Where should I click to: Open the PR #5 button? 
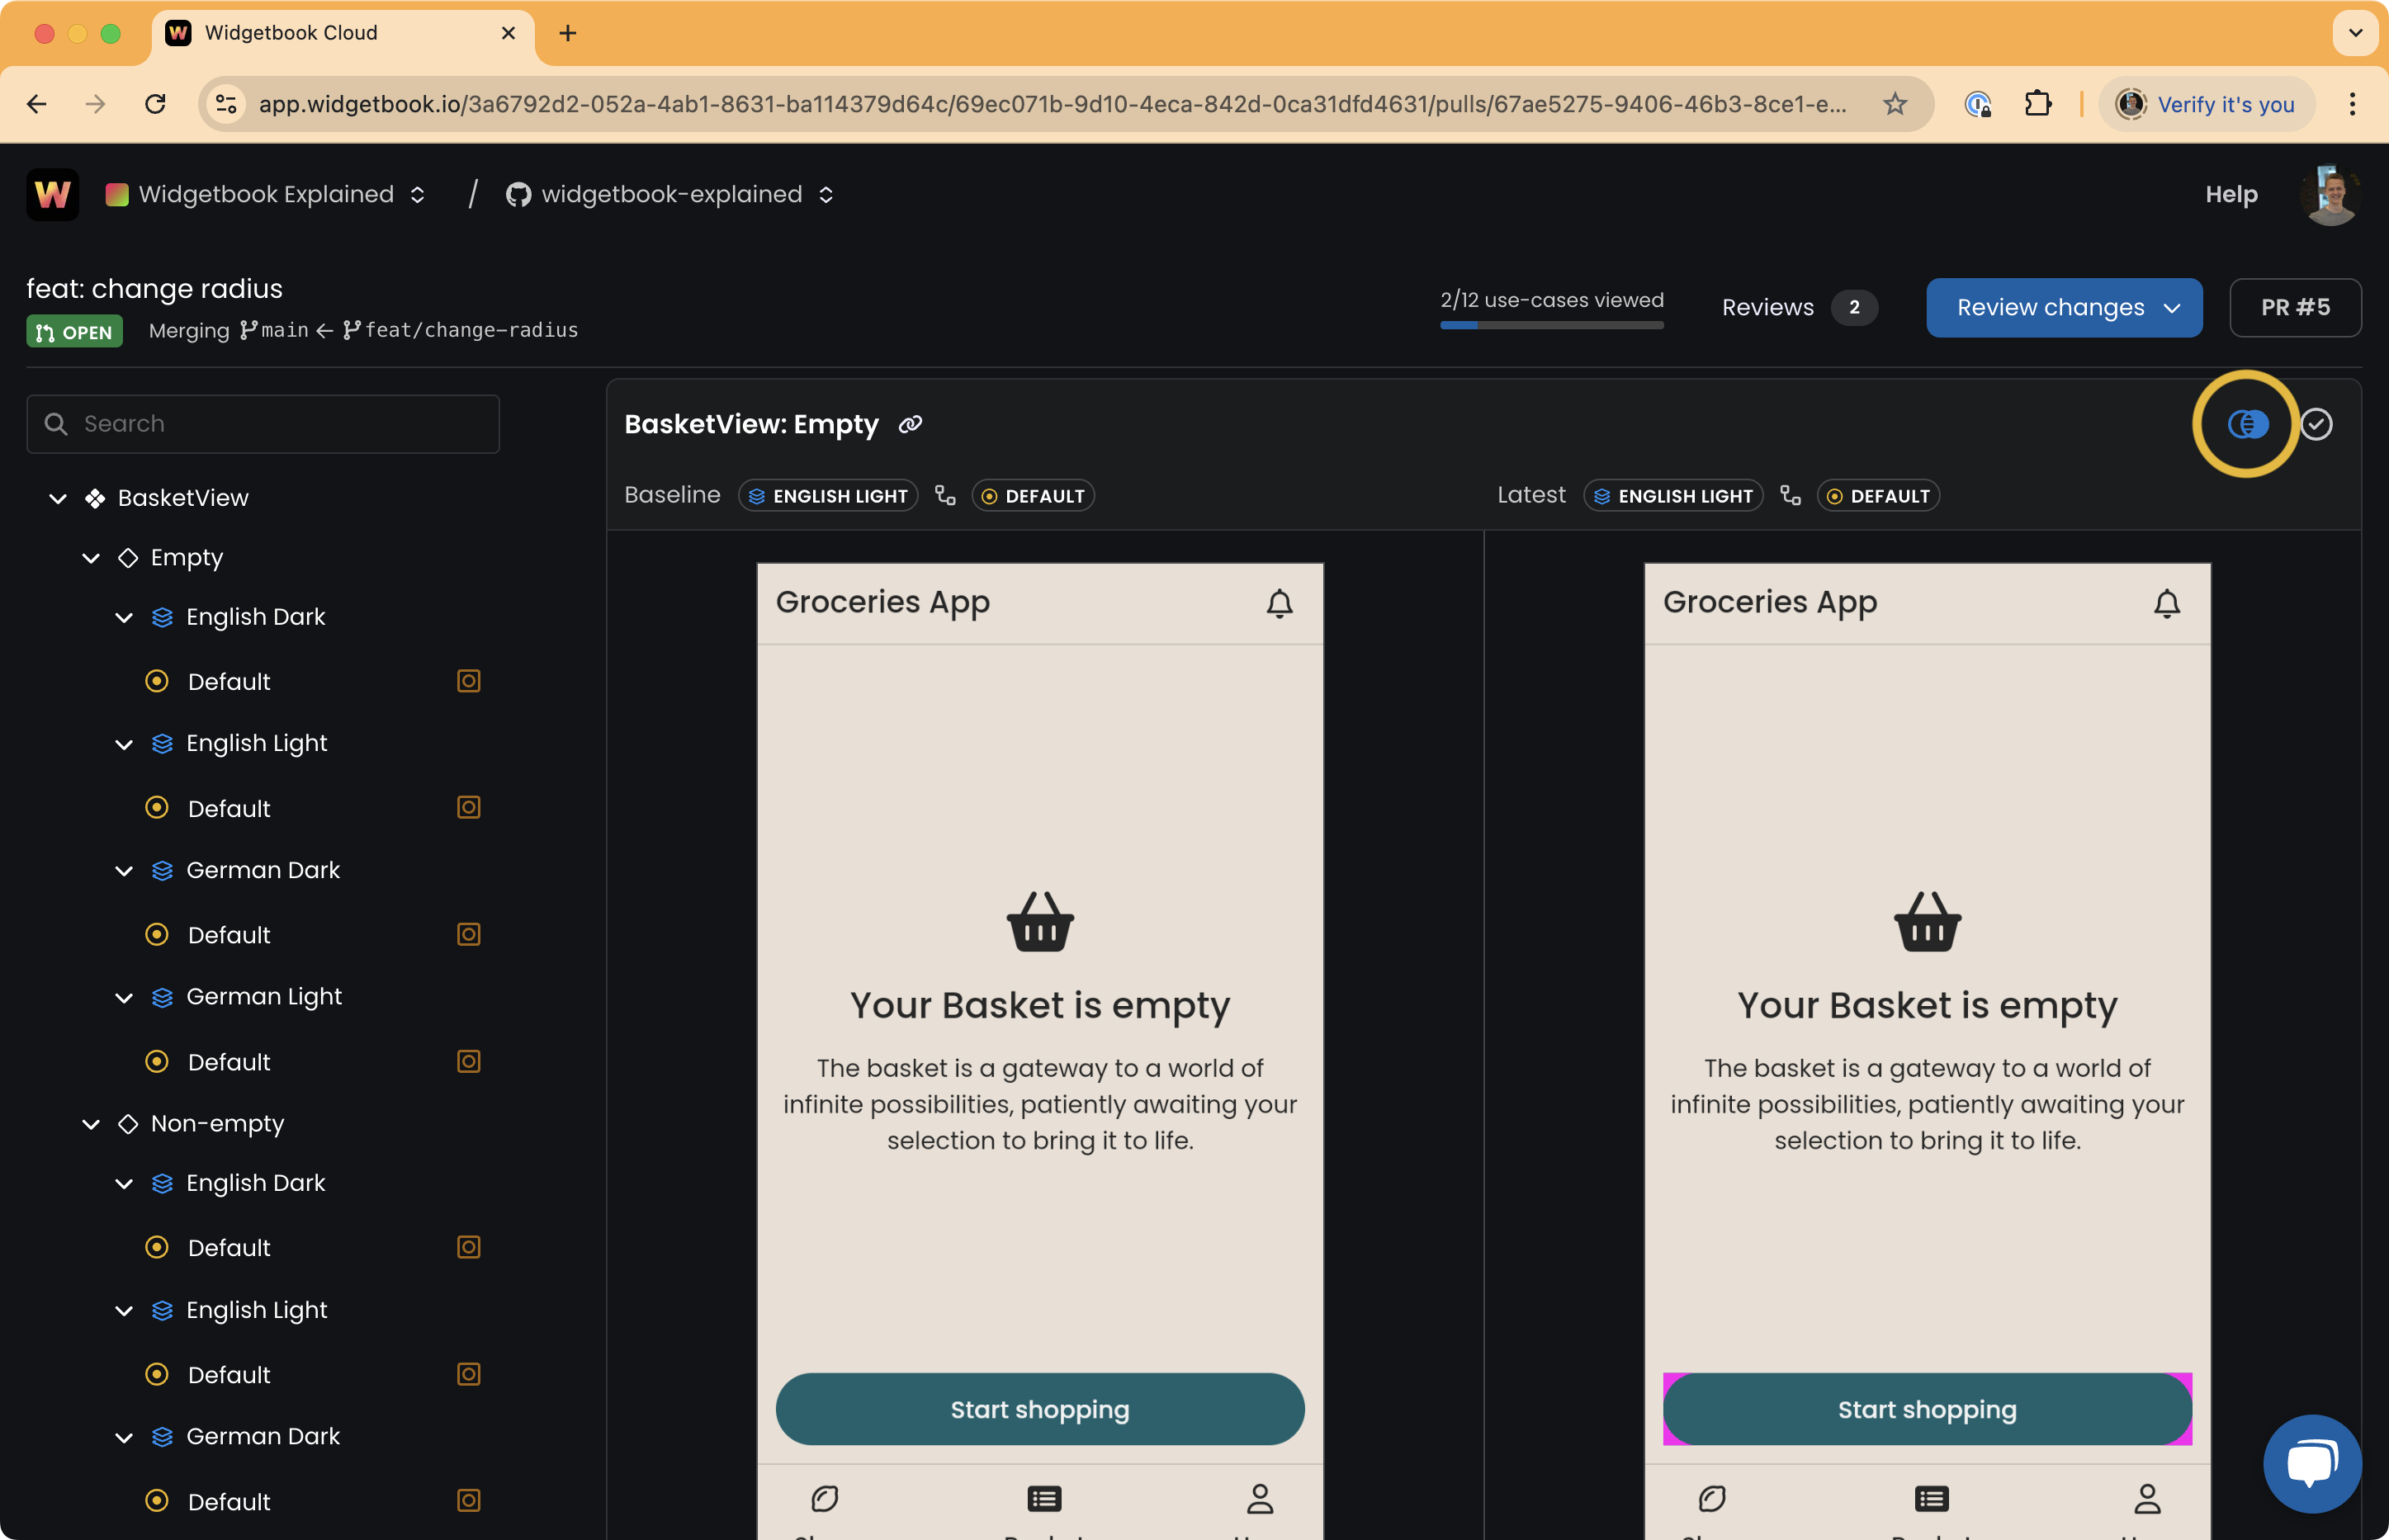coord(2294,307)
